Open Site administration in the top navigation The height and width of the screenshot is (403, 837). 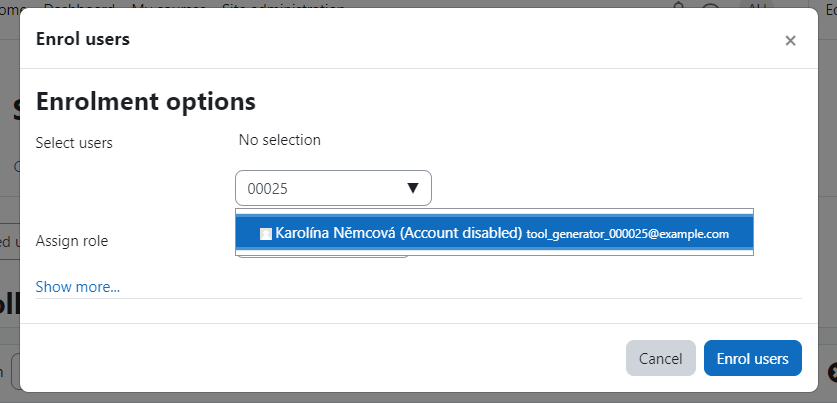283,6
